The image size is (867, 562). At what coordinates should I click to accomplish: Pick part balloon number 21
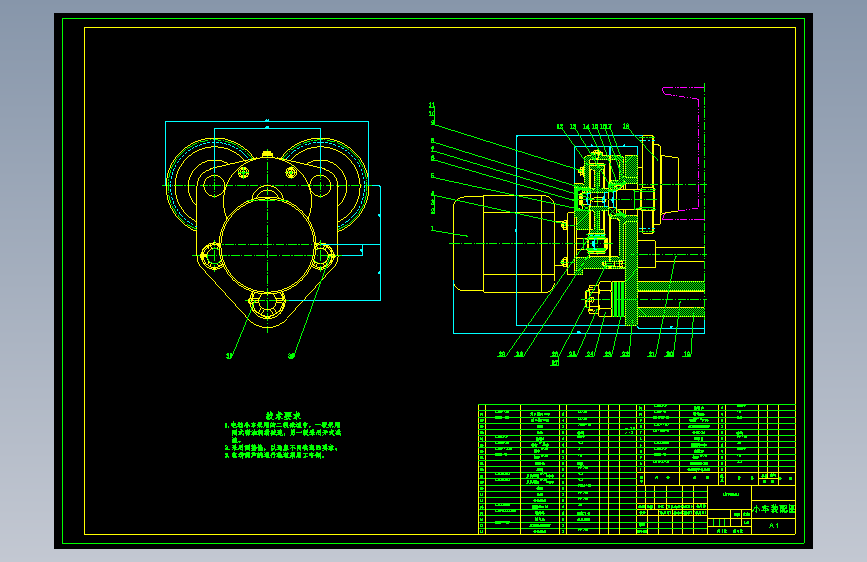tap(652, 354)
